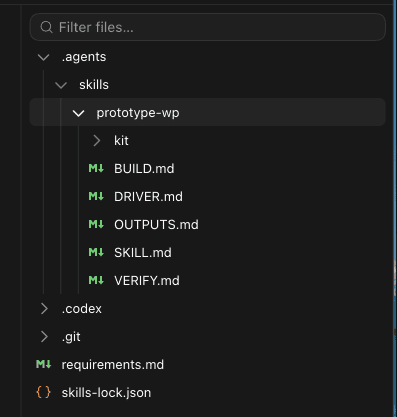Expand the kit folder chevron
The image size is (397, 417).
97,141
